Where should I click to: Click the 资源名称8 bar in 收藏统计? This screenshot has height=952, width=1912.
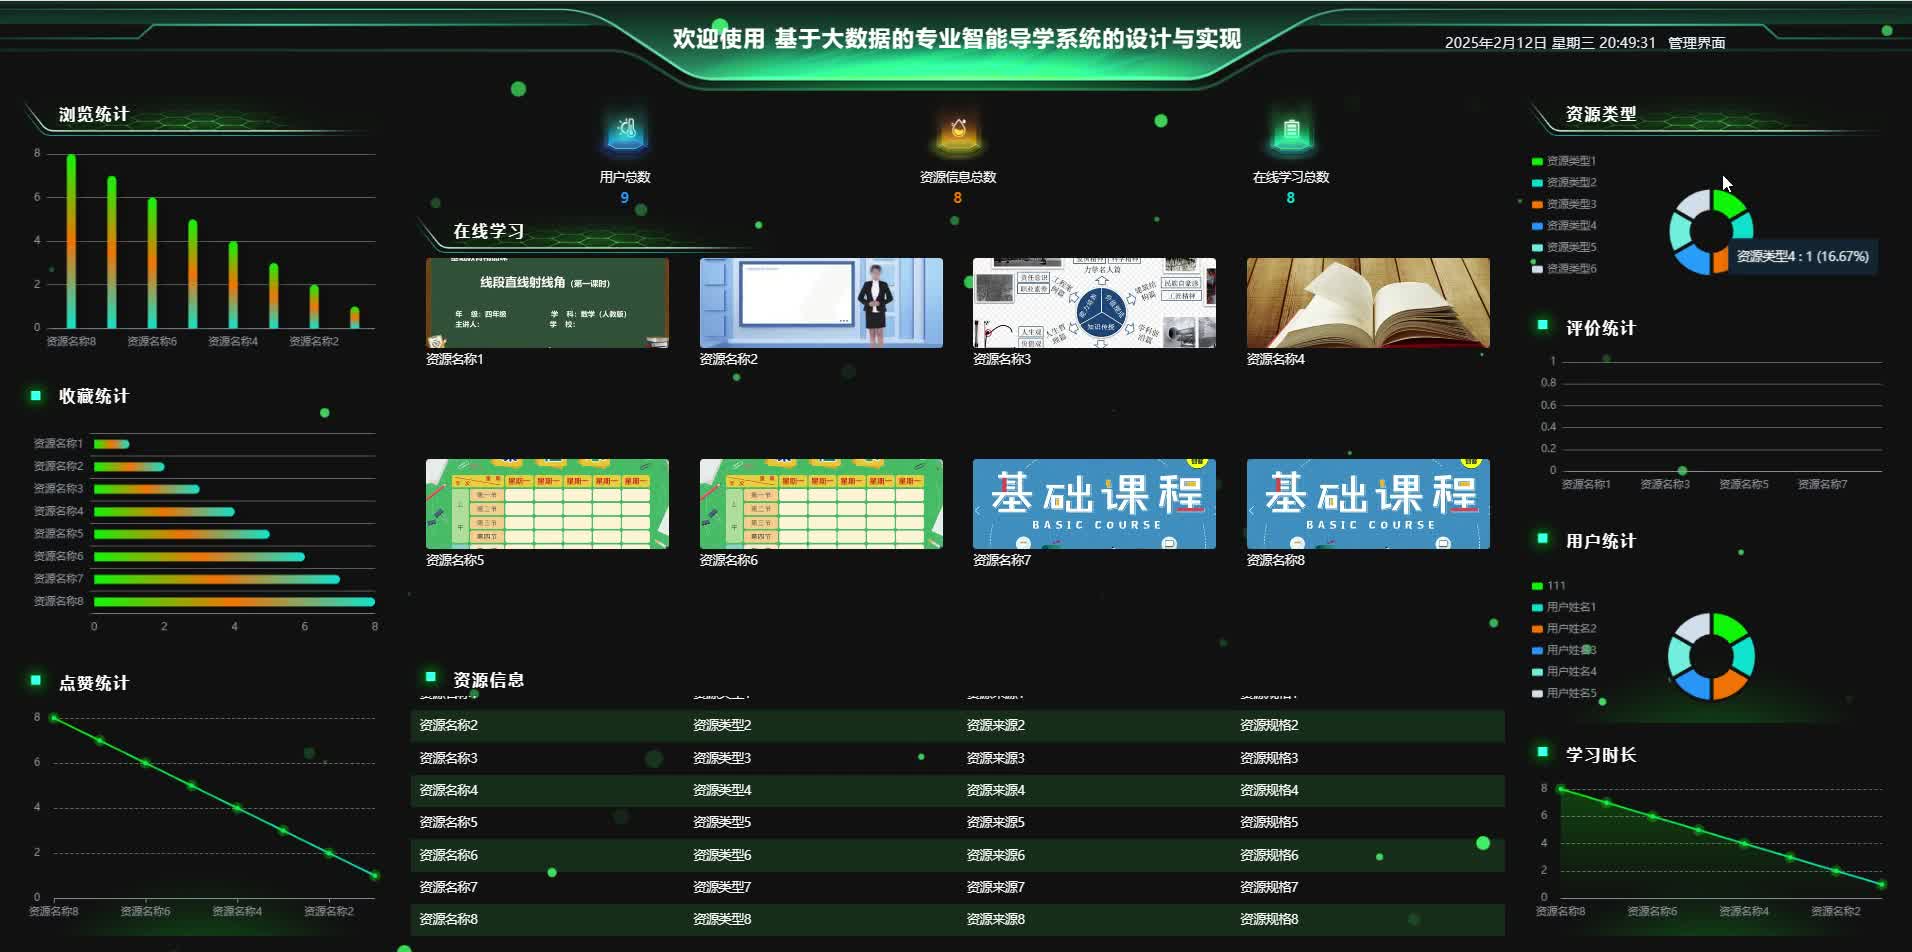point(234,602)
